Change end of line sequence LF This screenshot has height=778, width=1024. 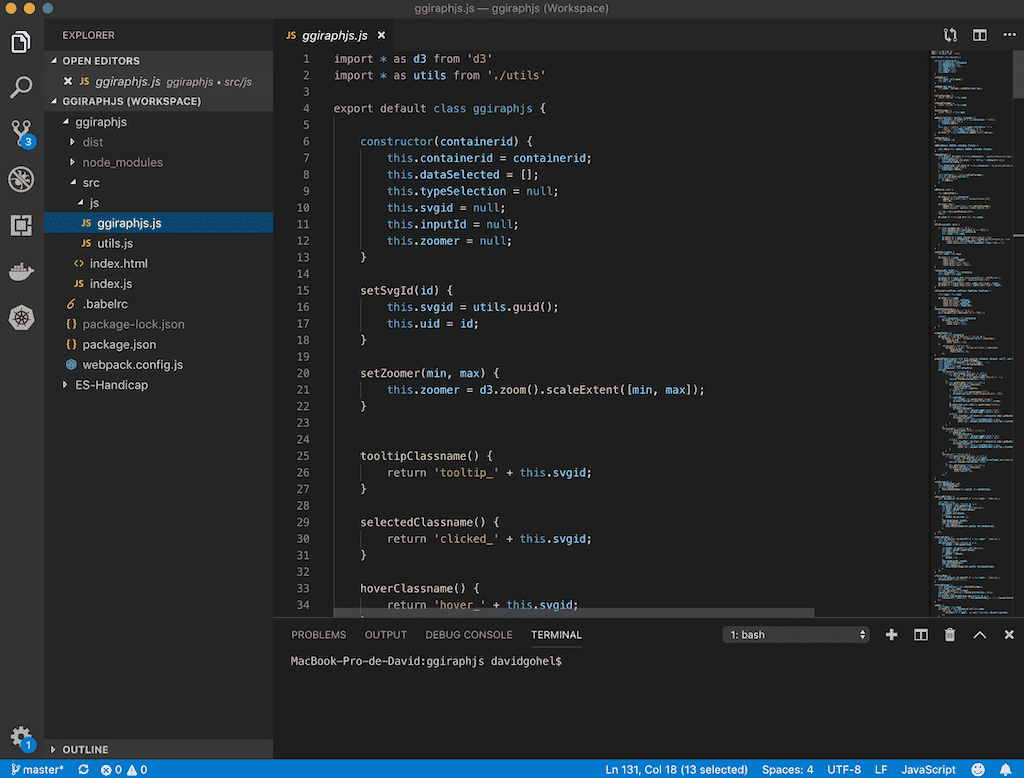tap(880, 770)
